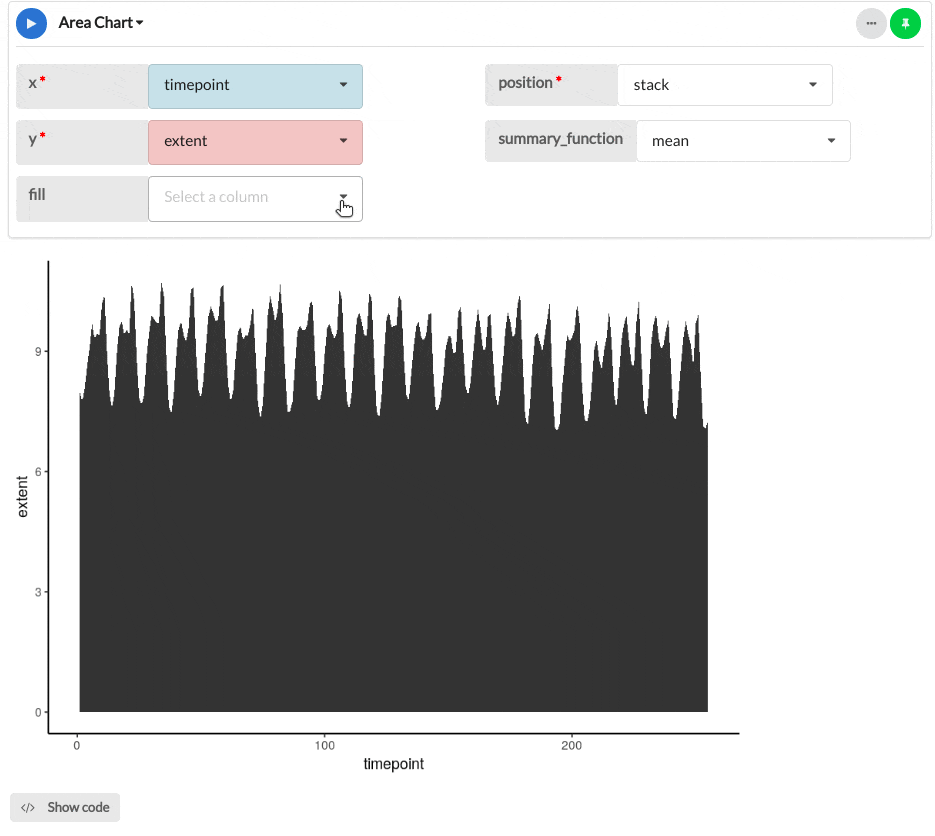Select the x required field label

(x=33, y=84)
